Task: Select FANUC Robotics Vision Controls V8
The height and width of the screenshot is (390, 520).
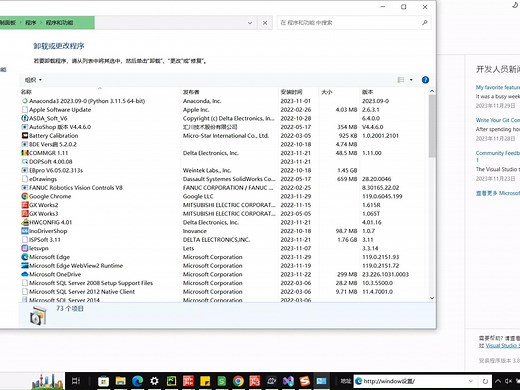Action: (224, 187)
